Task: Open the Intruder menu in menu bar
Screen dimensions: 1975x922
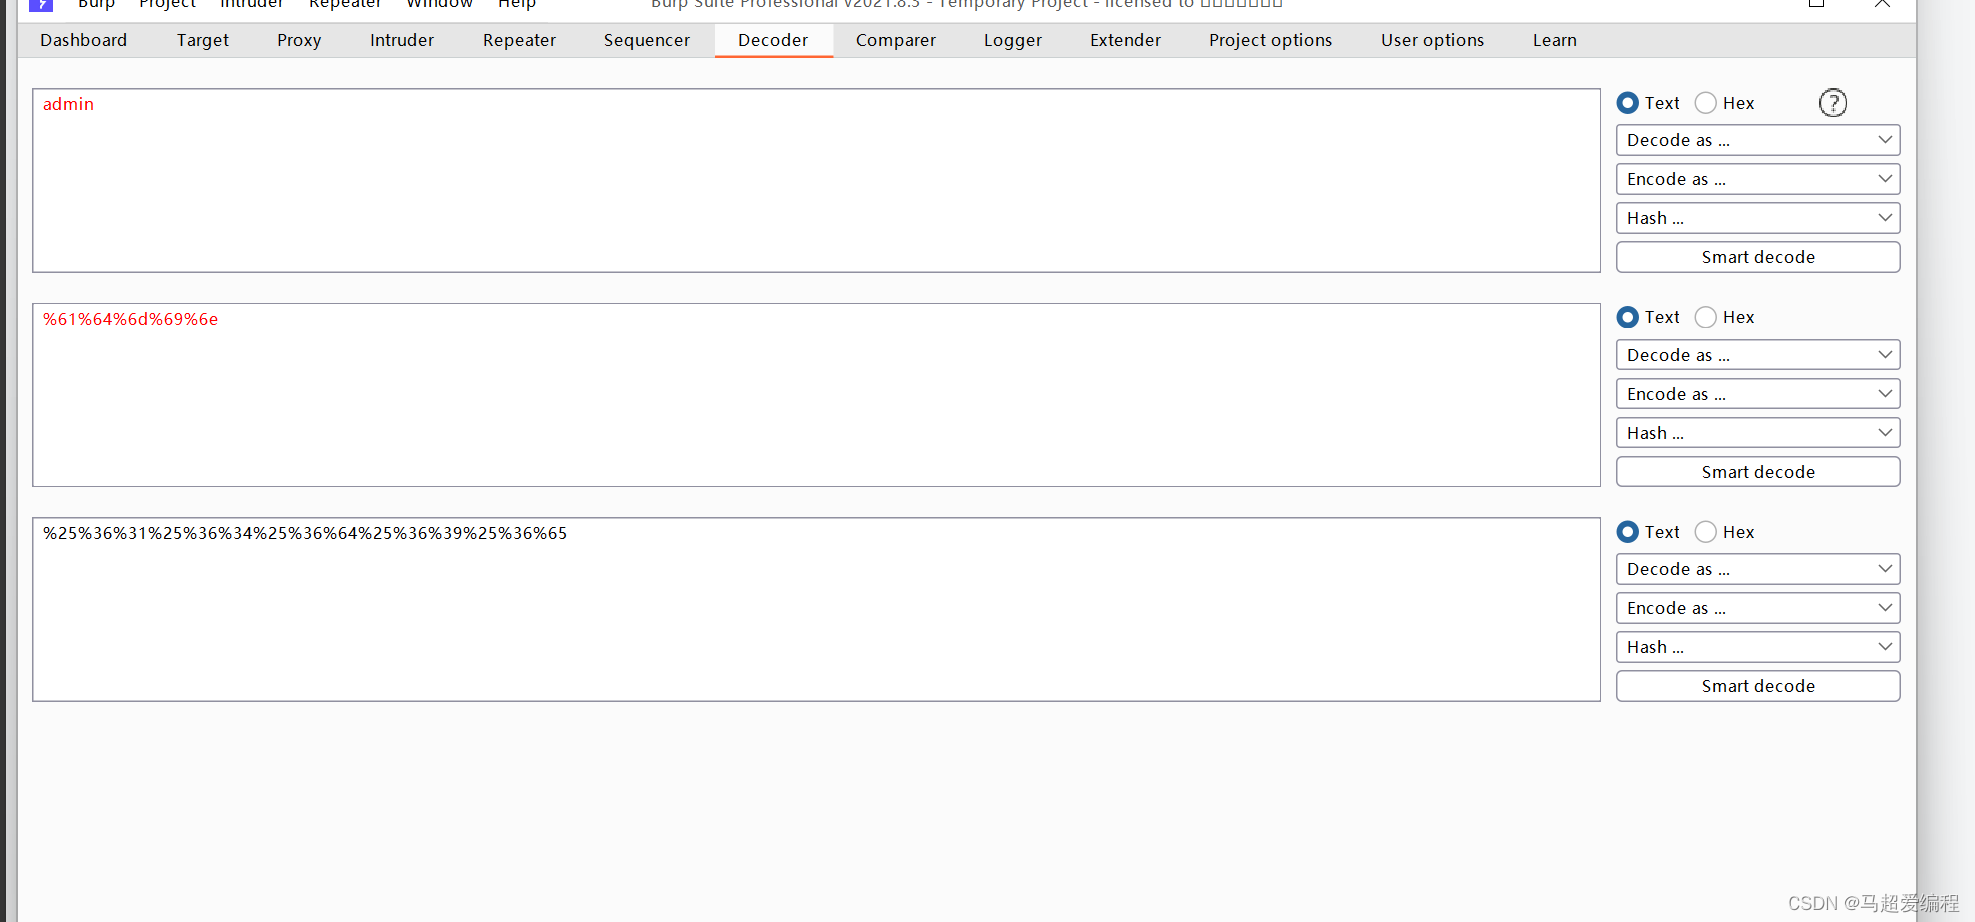Action: (x=252, y=4)
